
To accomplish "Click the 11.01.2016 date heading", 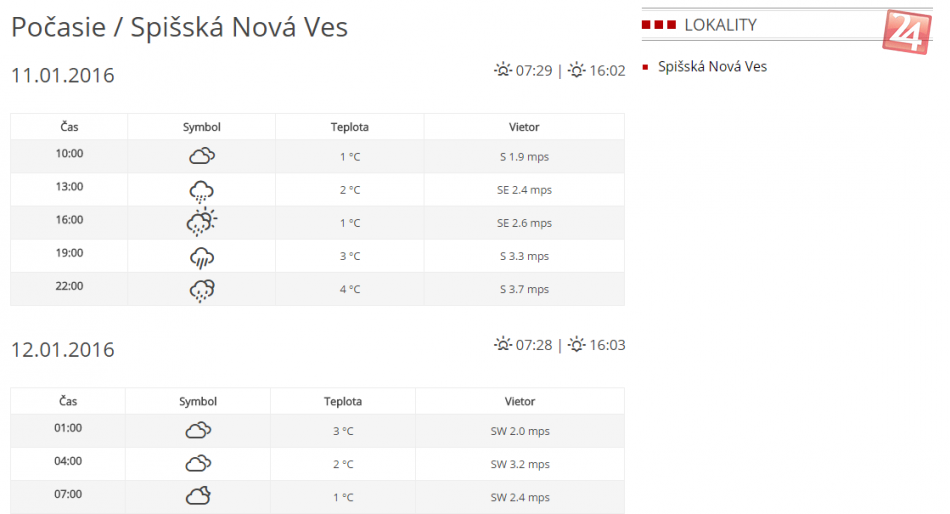I will coord(63,75).
